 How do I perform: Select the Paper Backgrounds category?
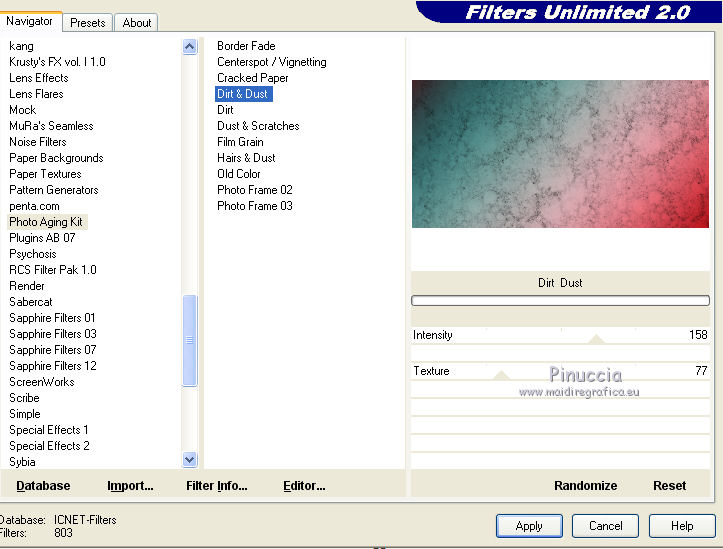tap(56, 158)
